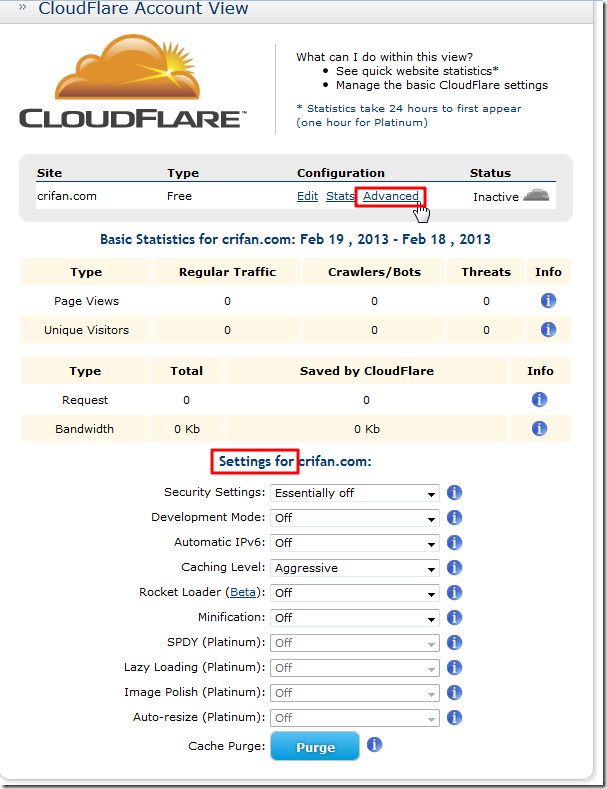
Task: Click the Inactive status text
Action: tap(496, 197)
